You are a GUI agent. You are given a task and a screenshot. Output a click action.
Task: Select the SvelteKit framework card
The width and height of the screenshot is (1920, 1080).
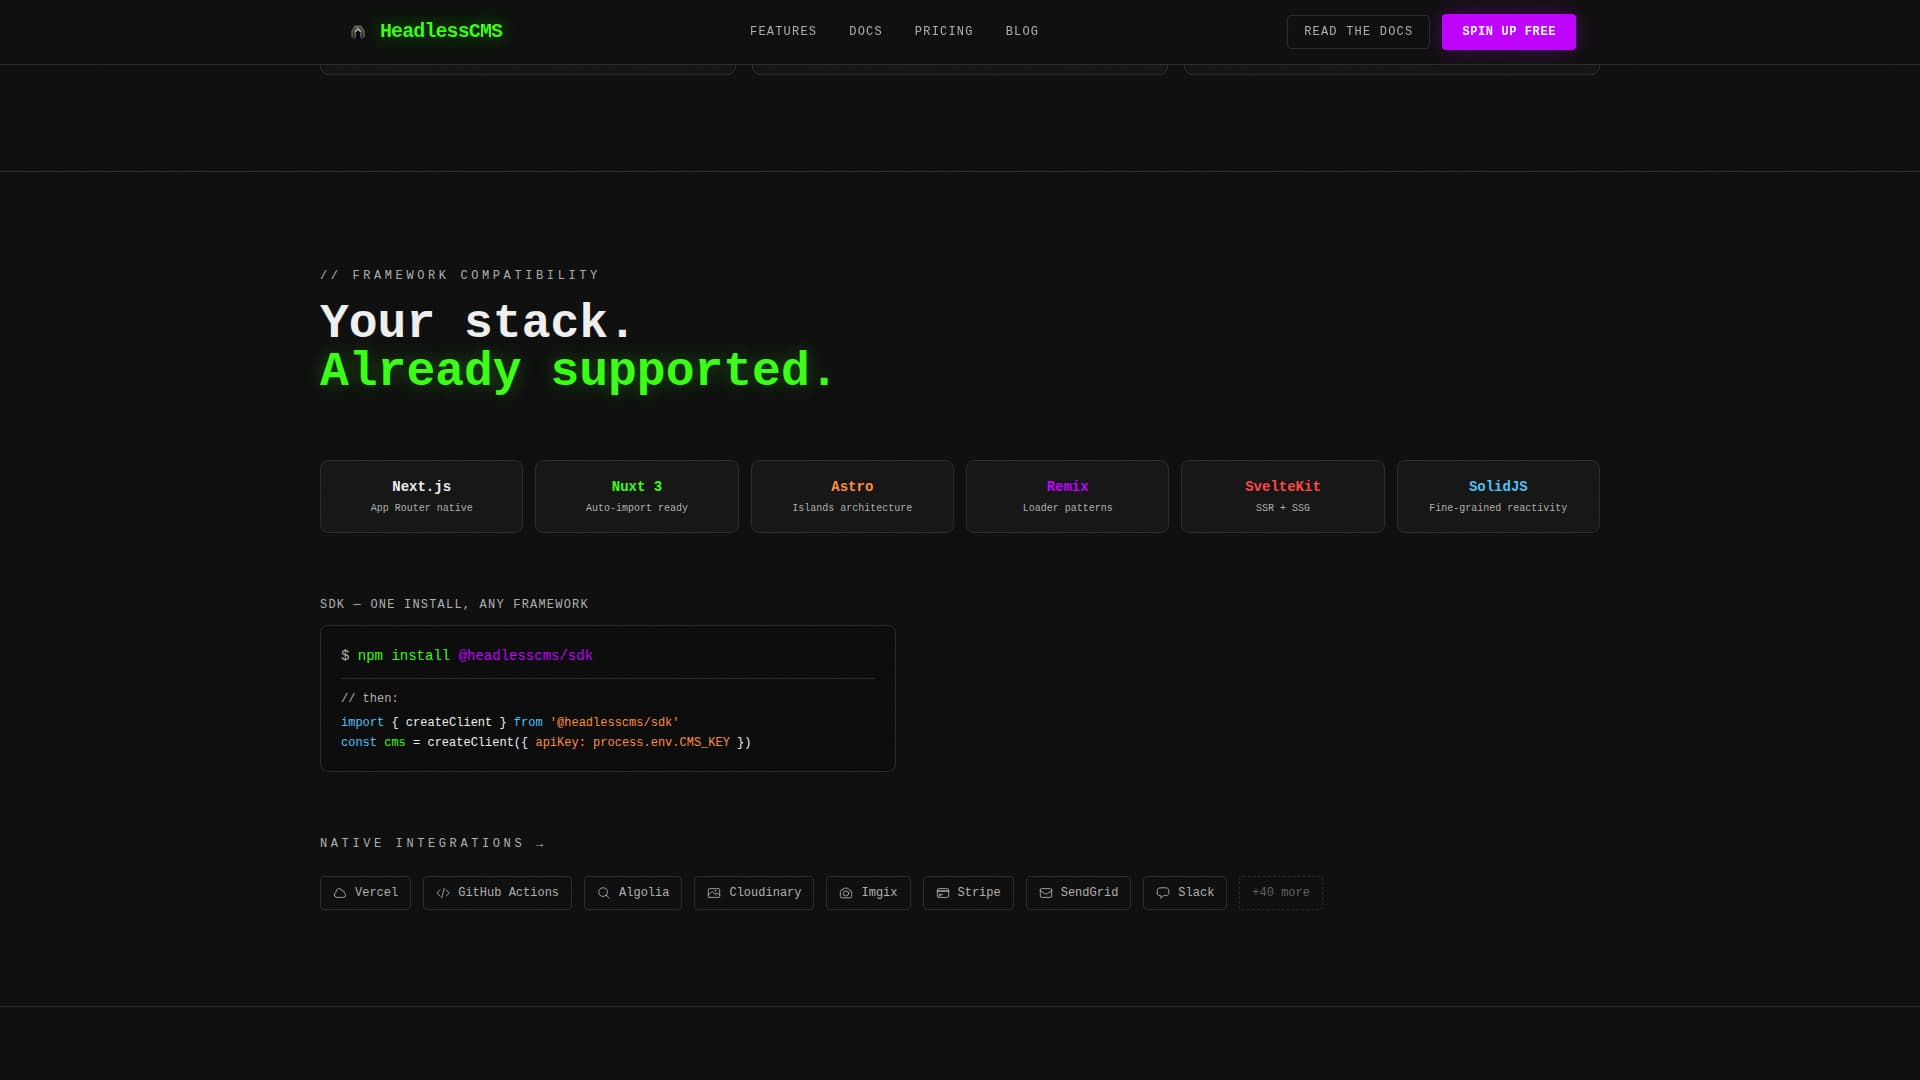(1283, 496)
